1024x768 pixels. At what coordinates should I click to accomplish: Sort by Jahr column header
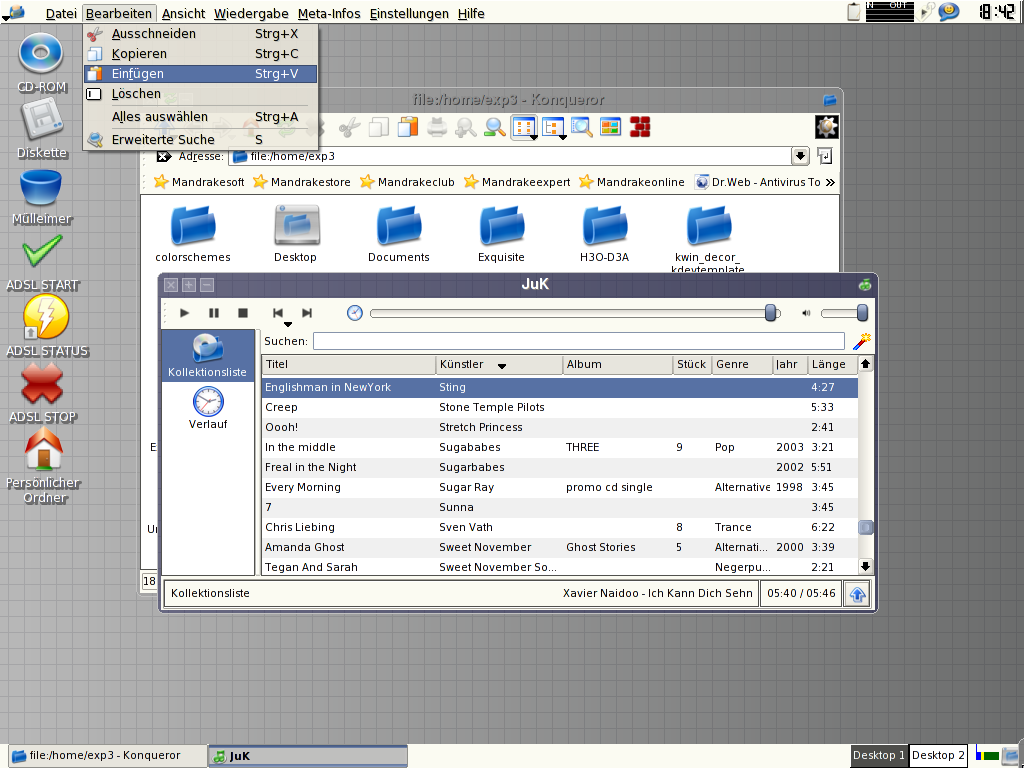click(x=790, y=364)
